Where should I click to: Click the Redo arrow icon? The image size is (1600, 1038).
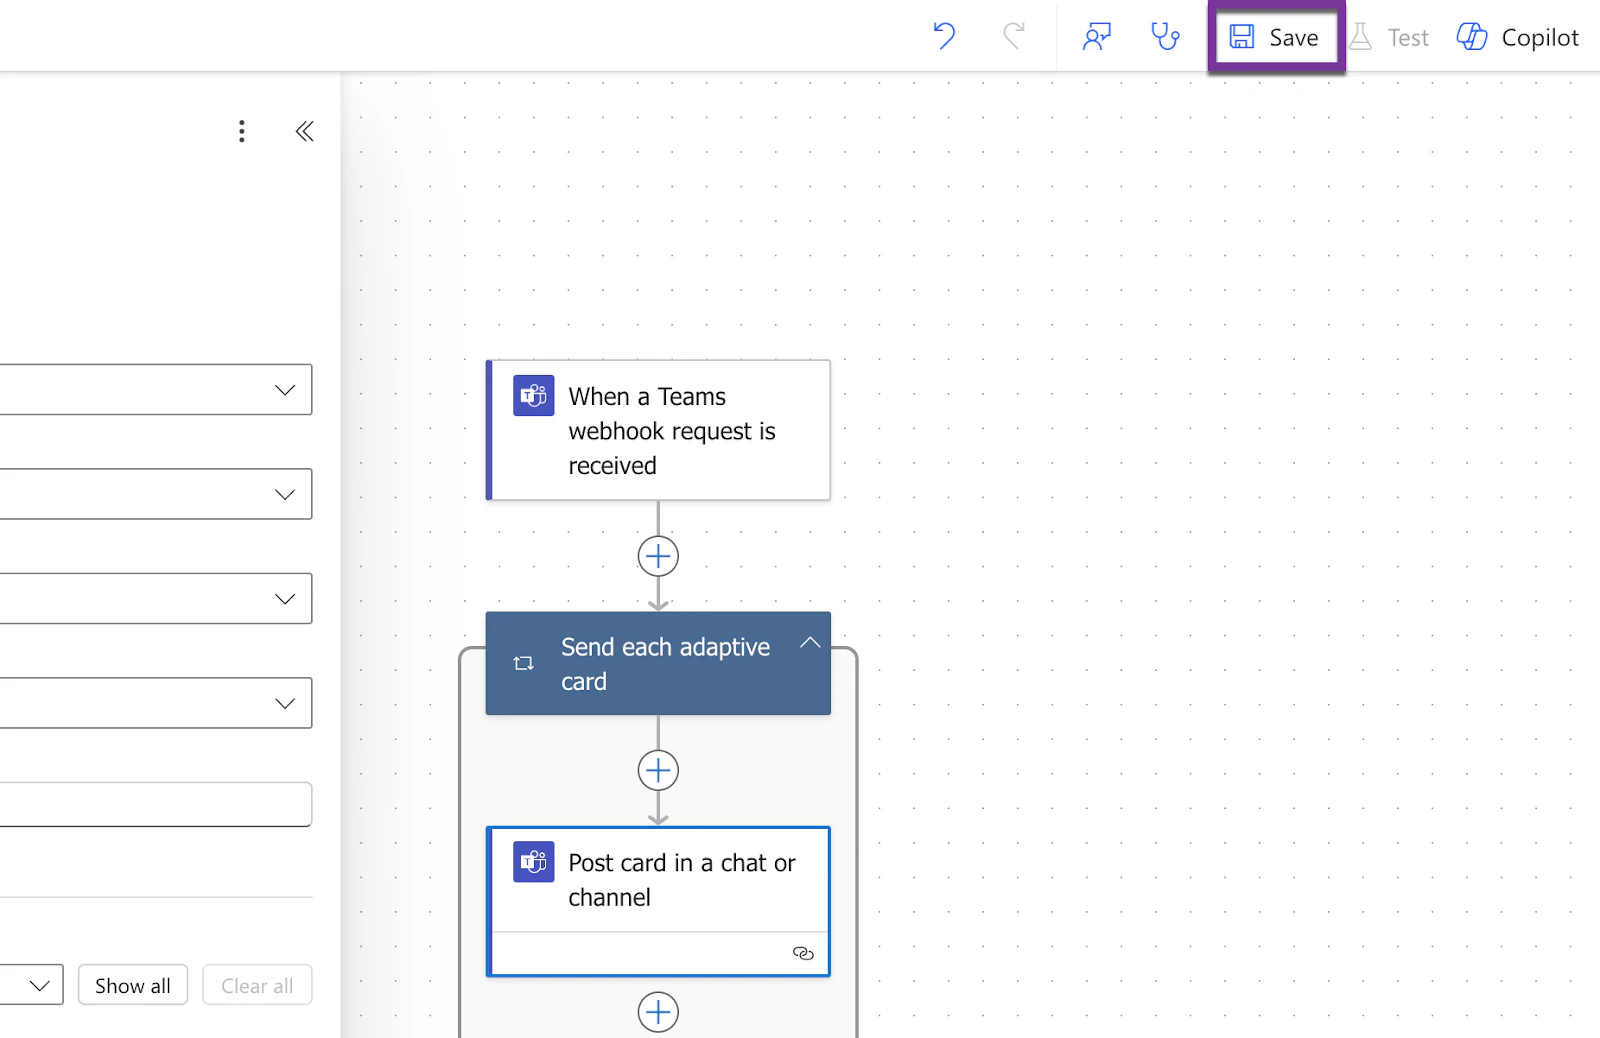point(1014,37)
